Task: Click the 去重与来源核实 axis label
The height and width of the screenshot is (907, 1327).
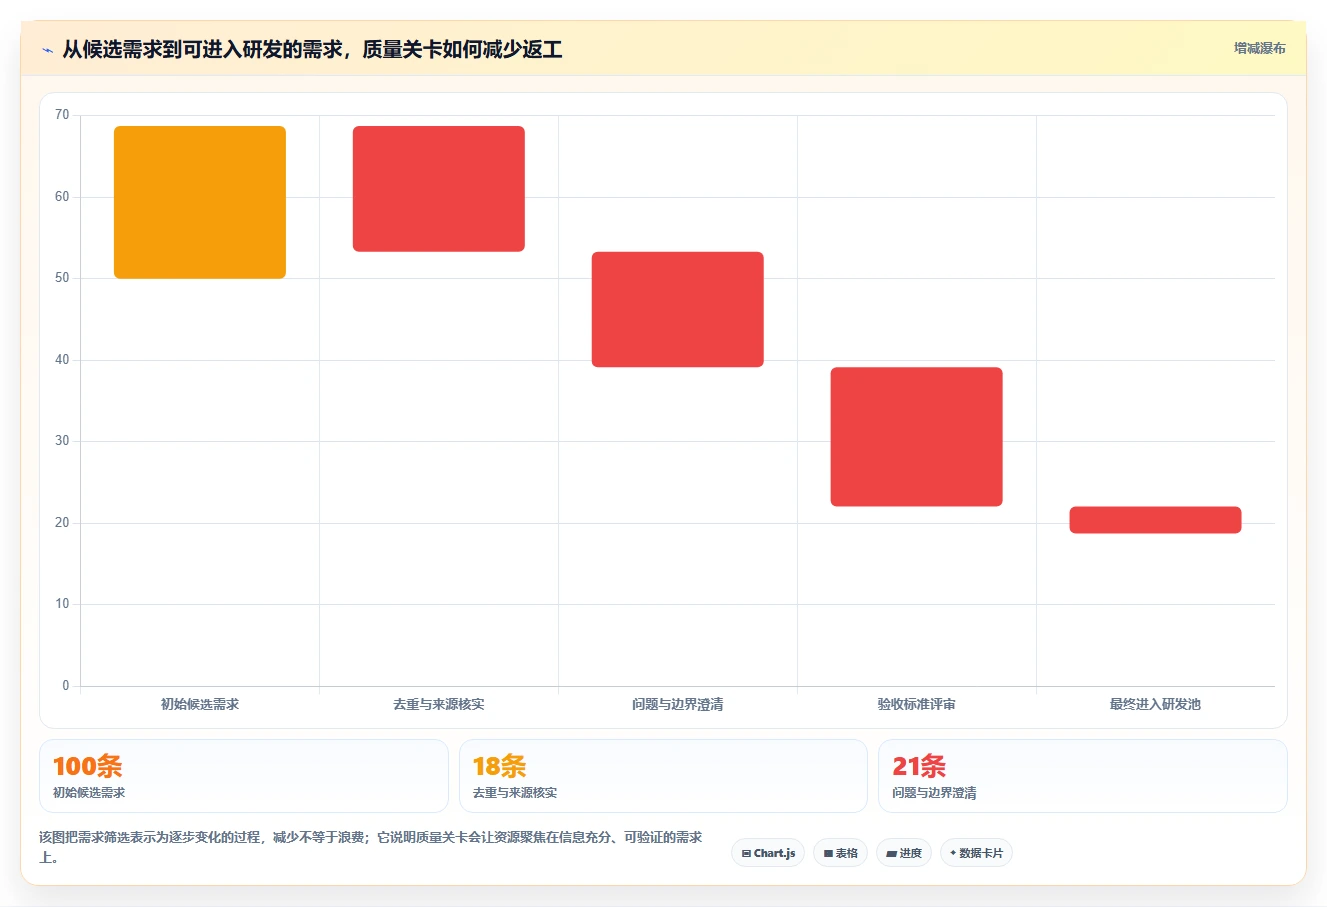Action: (439, 704)
